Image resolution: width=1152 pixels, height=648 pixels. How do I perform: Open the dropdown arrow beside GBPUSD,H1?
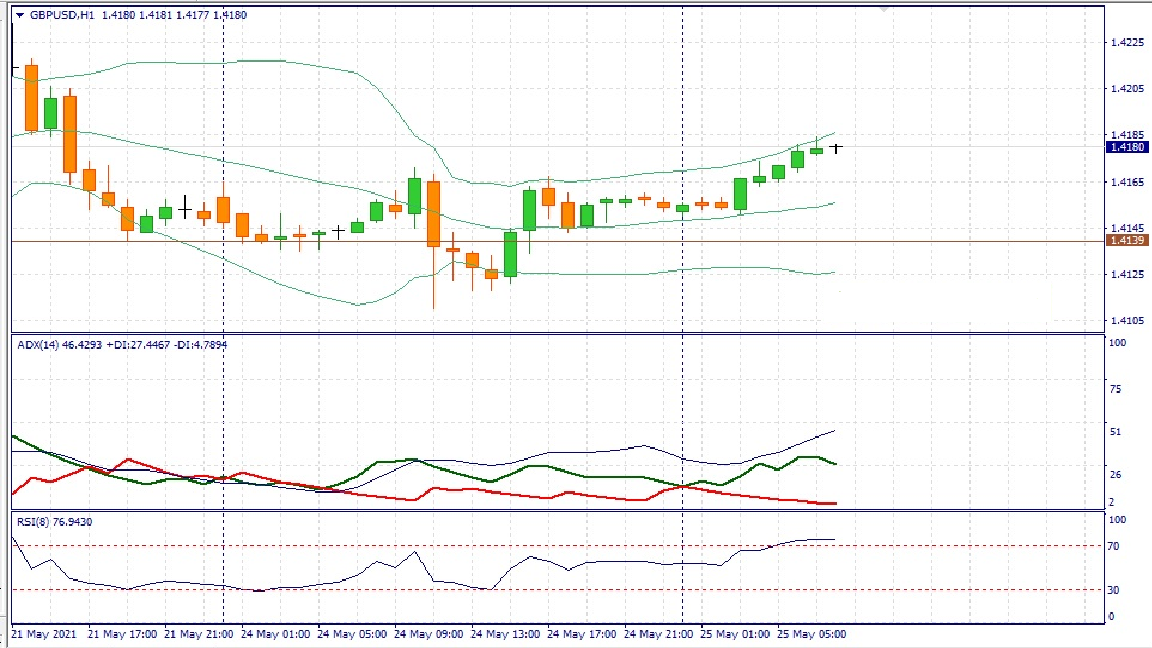point(19,15)
